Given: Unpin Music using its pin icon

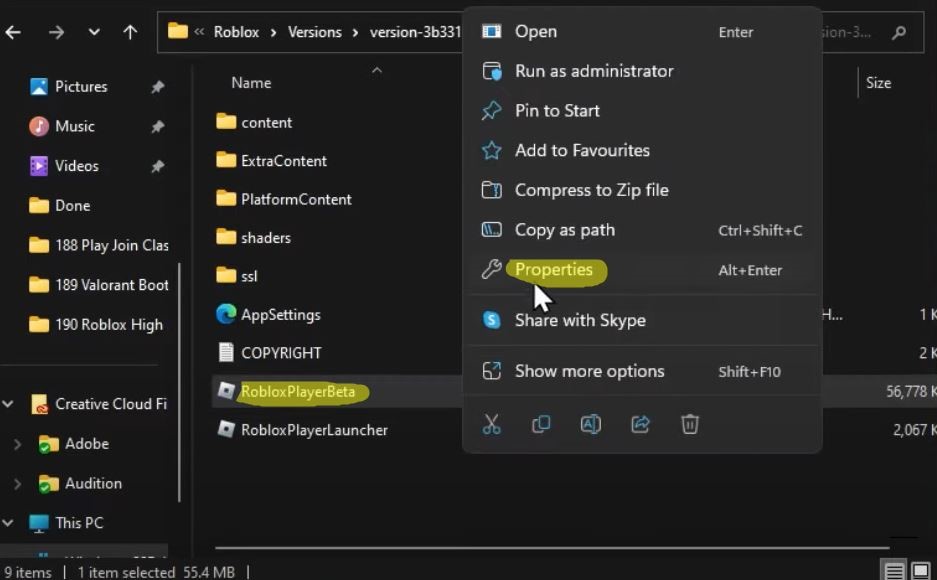Looking at the screenshot, I should pos(158,127).
